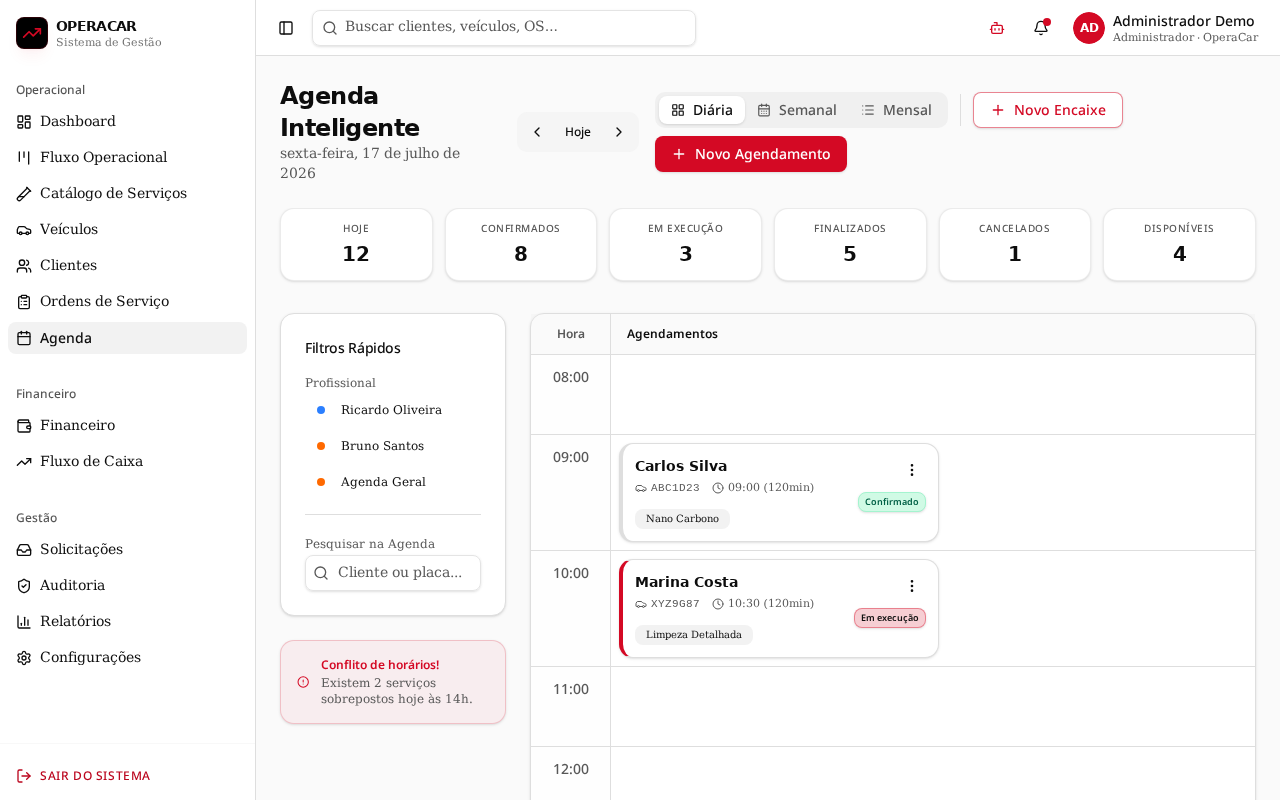Switch to Diária view
The width and height of the screenshot is (1280, 800).
[x=702, y=110]
